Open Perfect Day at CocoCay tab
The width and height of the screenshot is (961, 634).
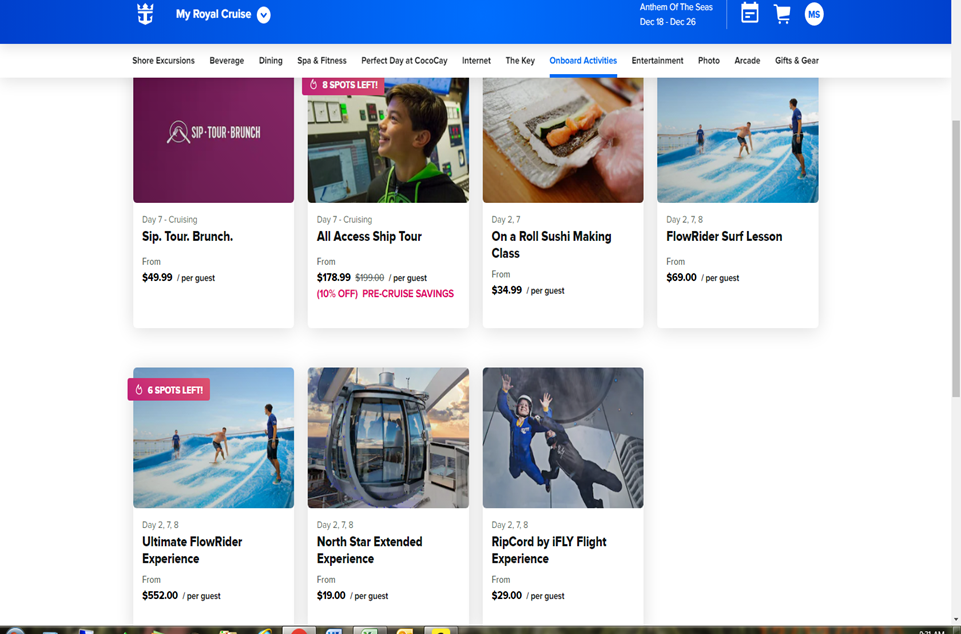404,61
